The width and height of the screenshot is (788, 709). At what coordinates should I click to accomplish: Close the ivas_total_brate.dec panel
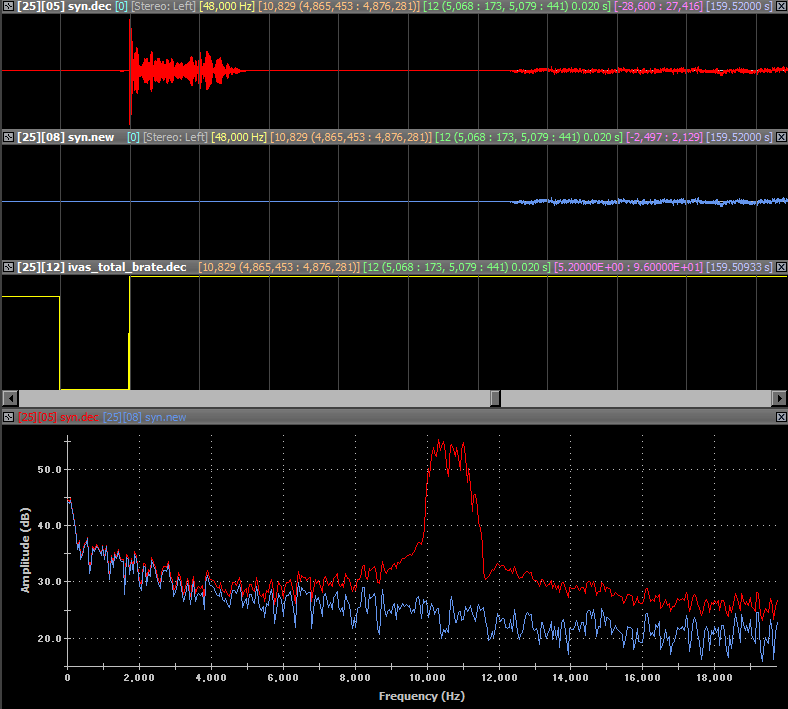(x=781, y=267)
